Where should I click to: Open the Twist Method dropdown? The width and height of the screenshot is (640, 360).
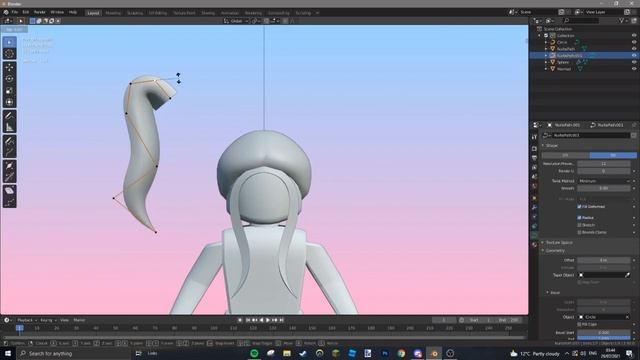coord(604,181)
